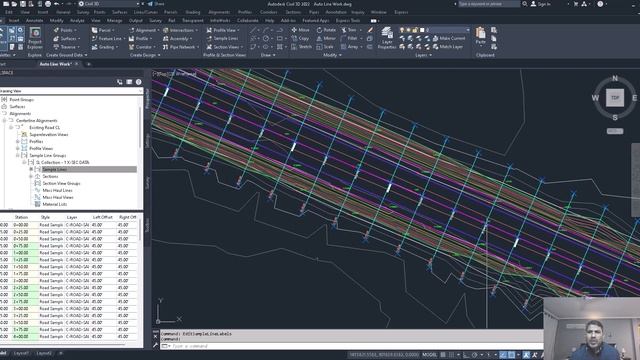Expand the Draw panel title
Viewport: 640px width, 360px height.
coord(268,55)
